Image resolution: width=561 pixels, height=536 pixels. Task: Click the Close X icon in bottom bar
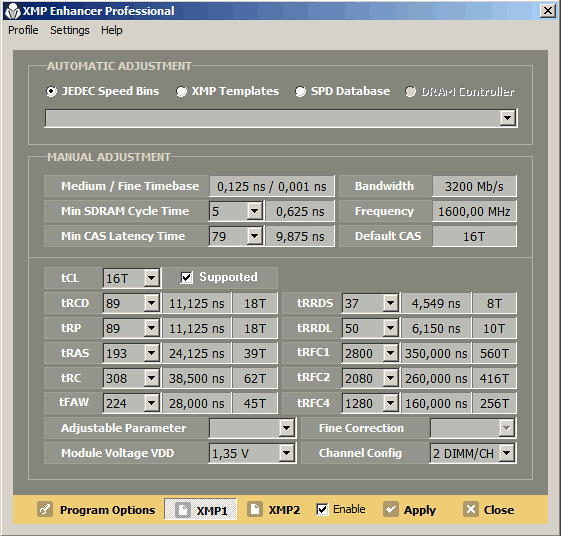coord(471,509)
